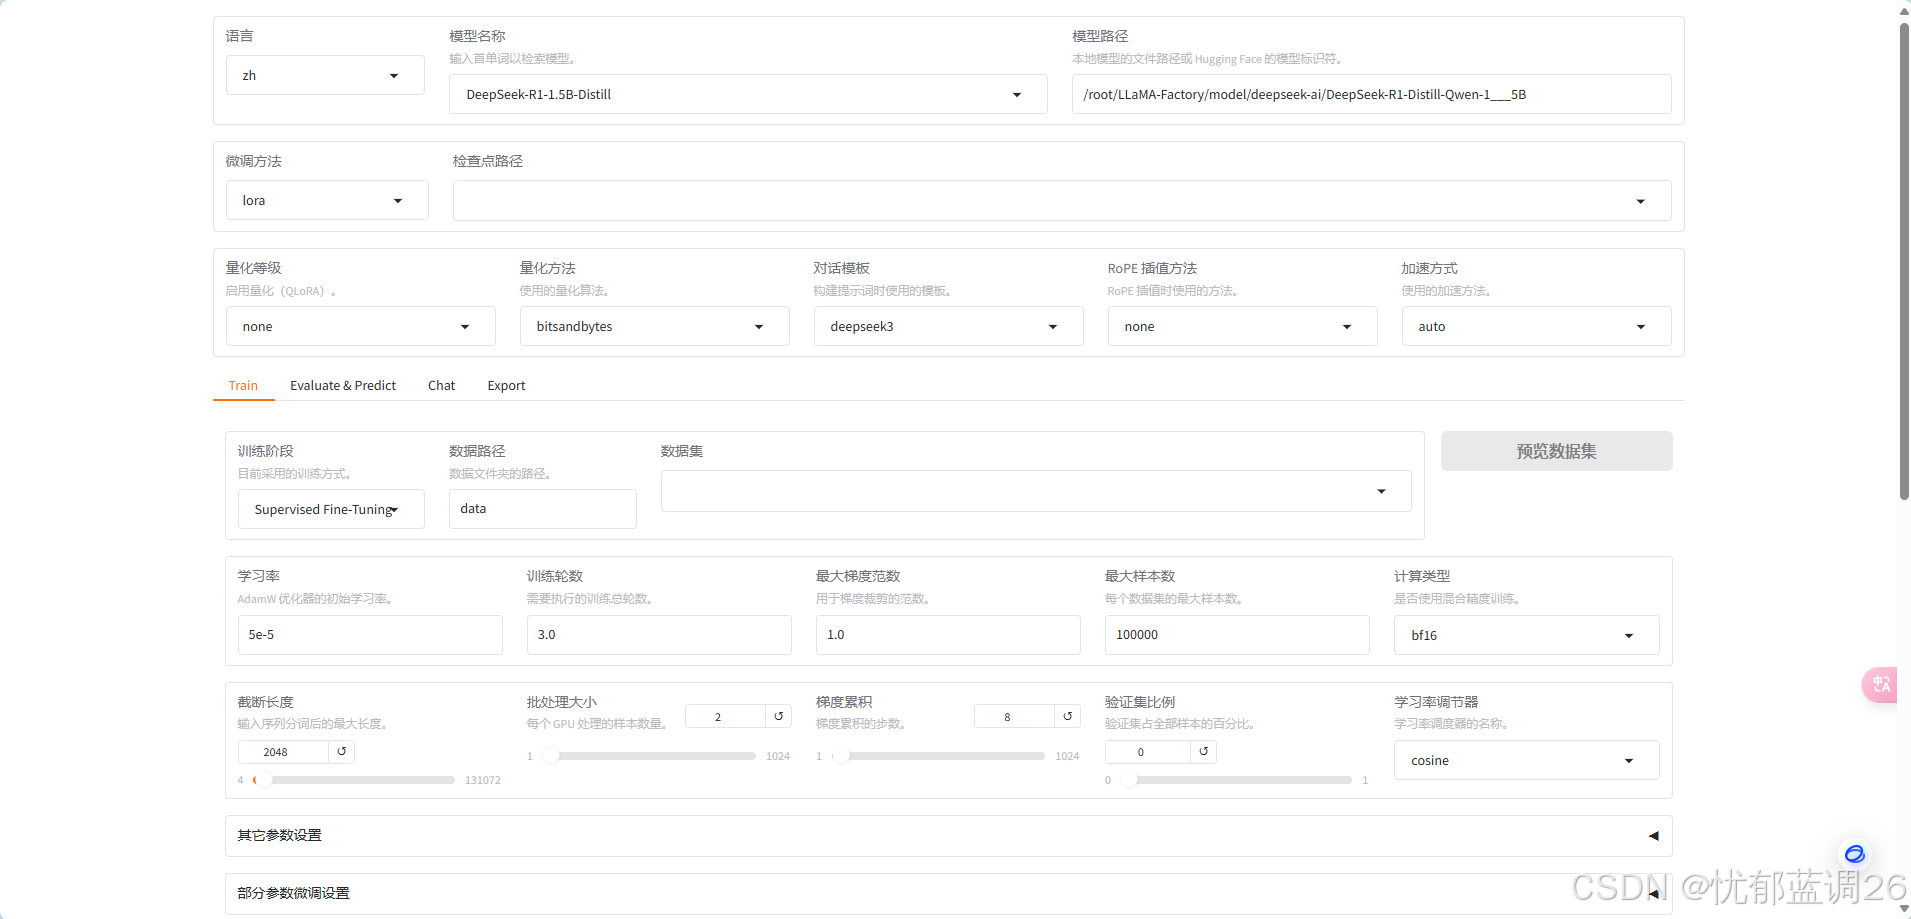This screenshot has width=1911, height=919.
Task: Click the validation ratio number box 0
Action: tap(1147, 752)
